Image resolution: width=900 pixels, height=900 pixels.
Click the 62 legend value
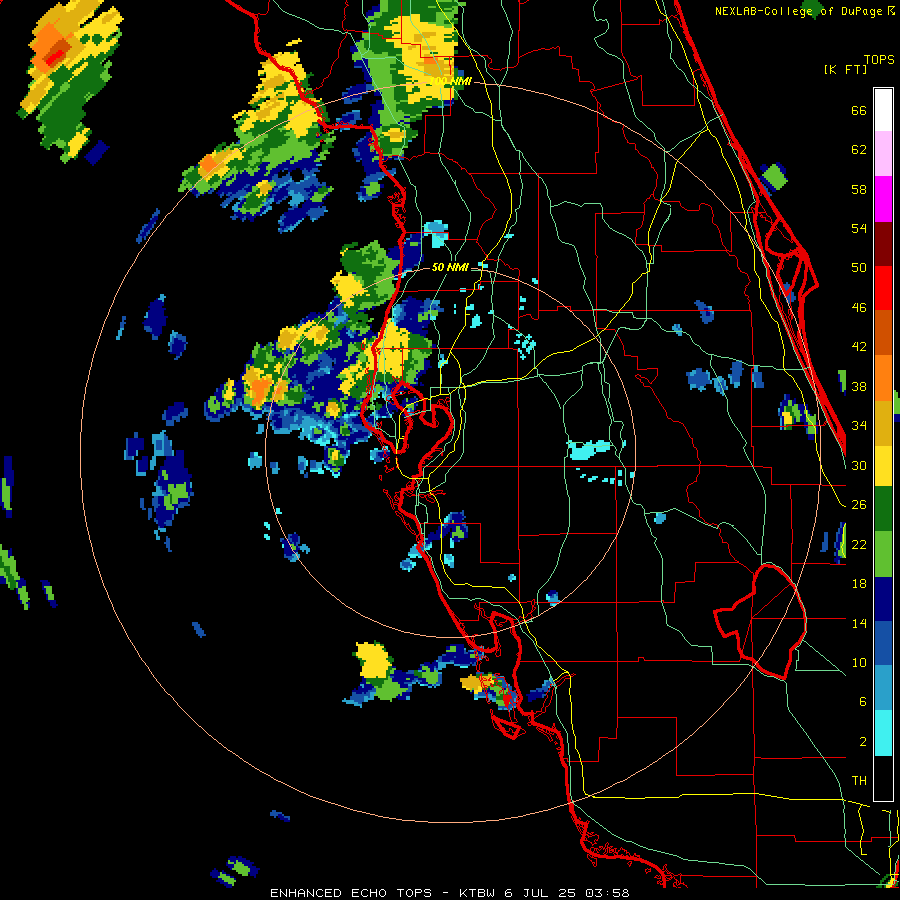859,150
